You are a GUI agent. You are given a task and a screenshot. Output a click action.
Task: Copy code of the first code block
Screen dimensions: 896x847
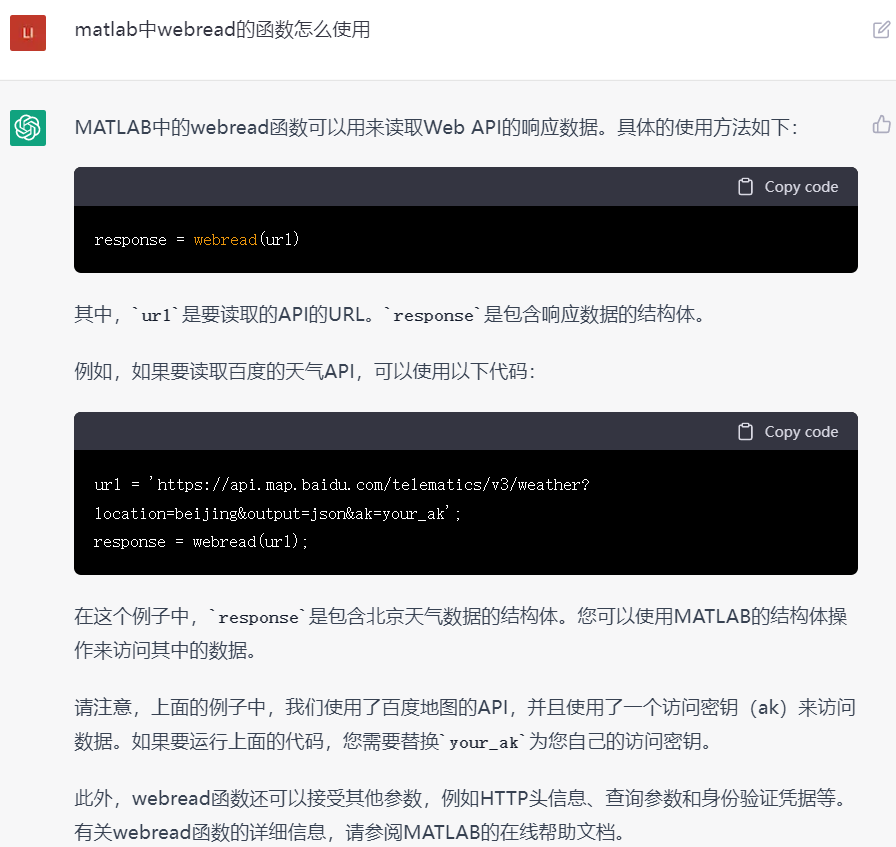[x=788, y=187]
